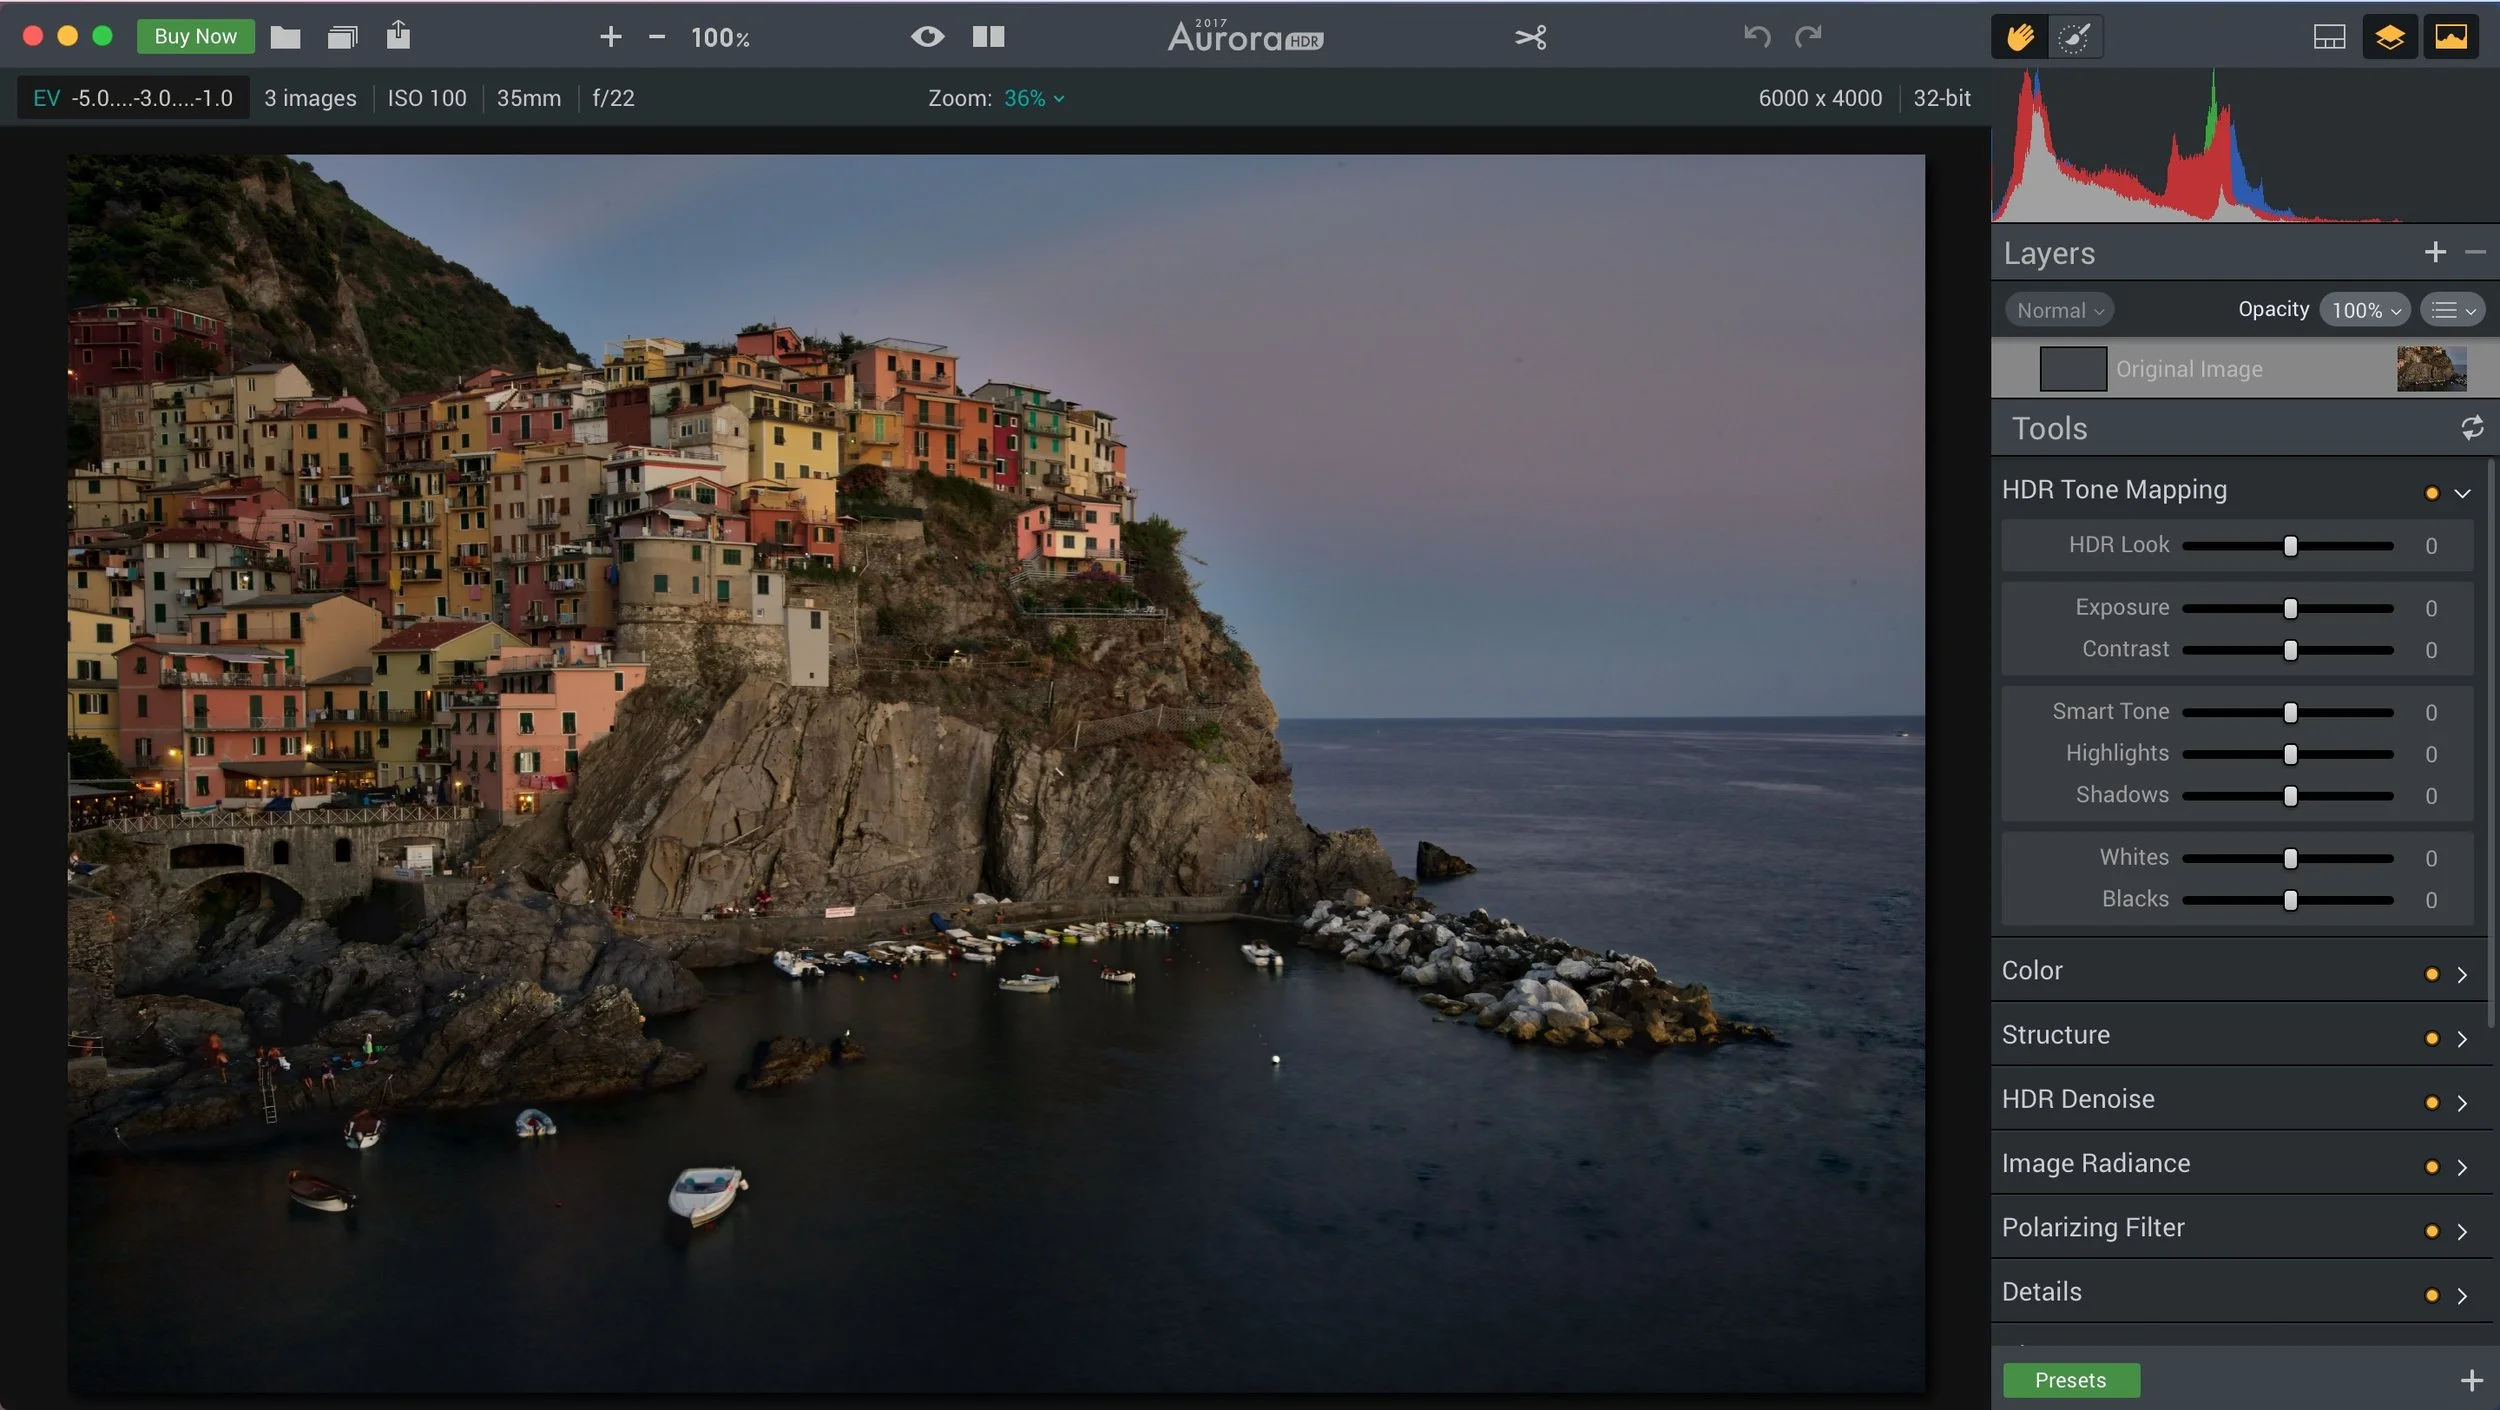Screen dimensions: 2500x1410
Task: Open the Opacity 100% dropdown
Action: pyautogui.click(x=2364, y=310)
